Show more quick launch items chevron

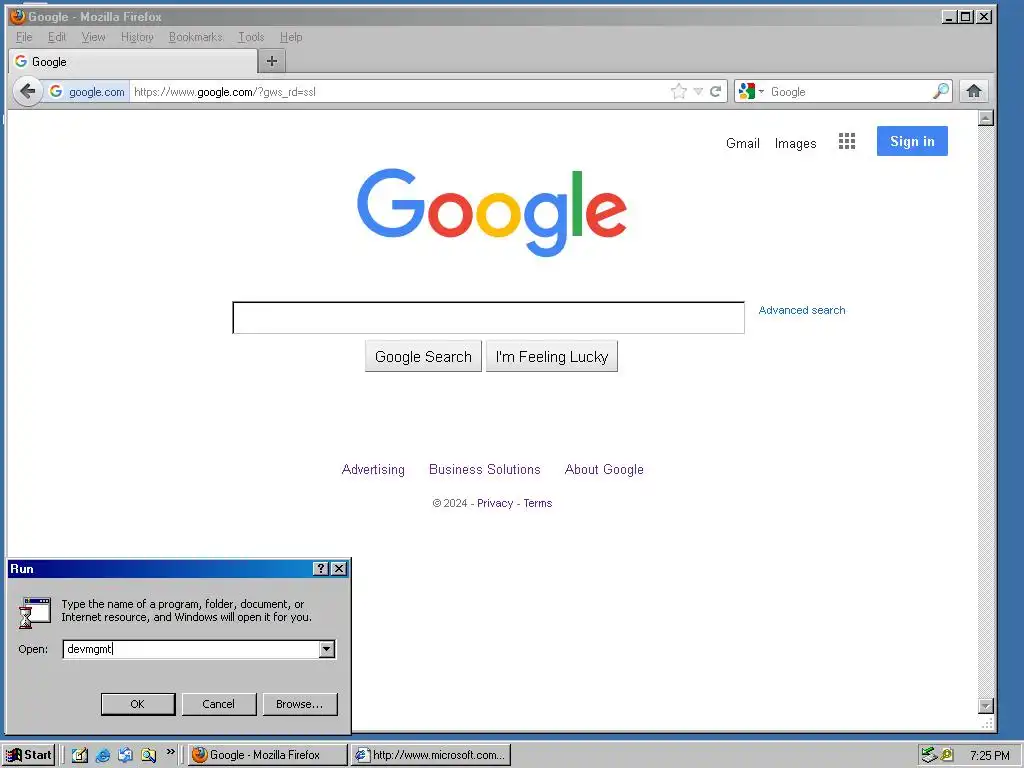170,752
